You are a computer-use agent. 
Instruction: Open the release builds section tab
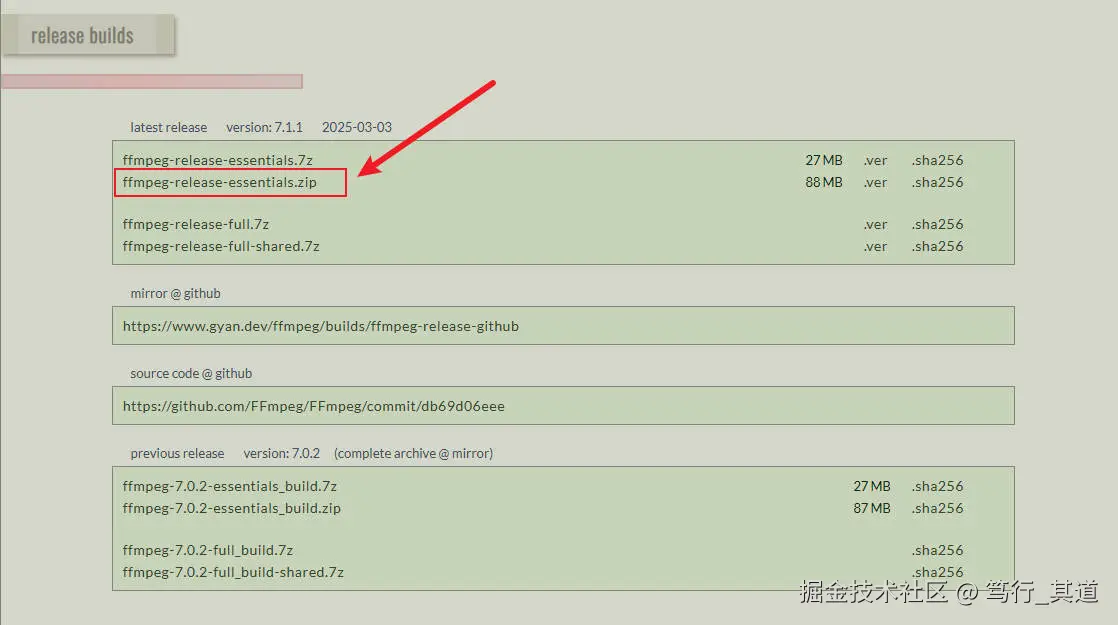[x=88, y=35]
